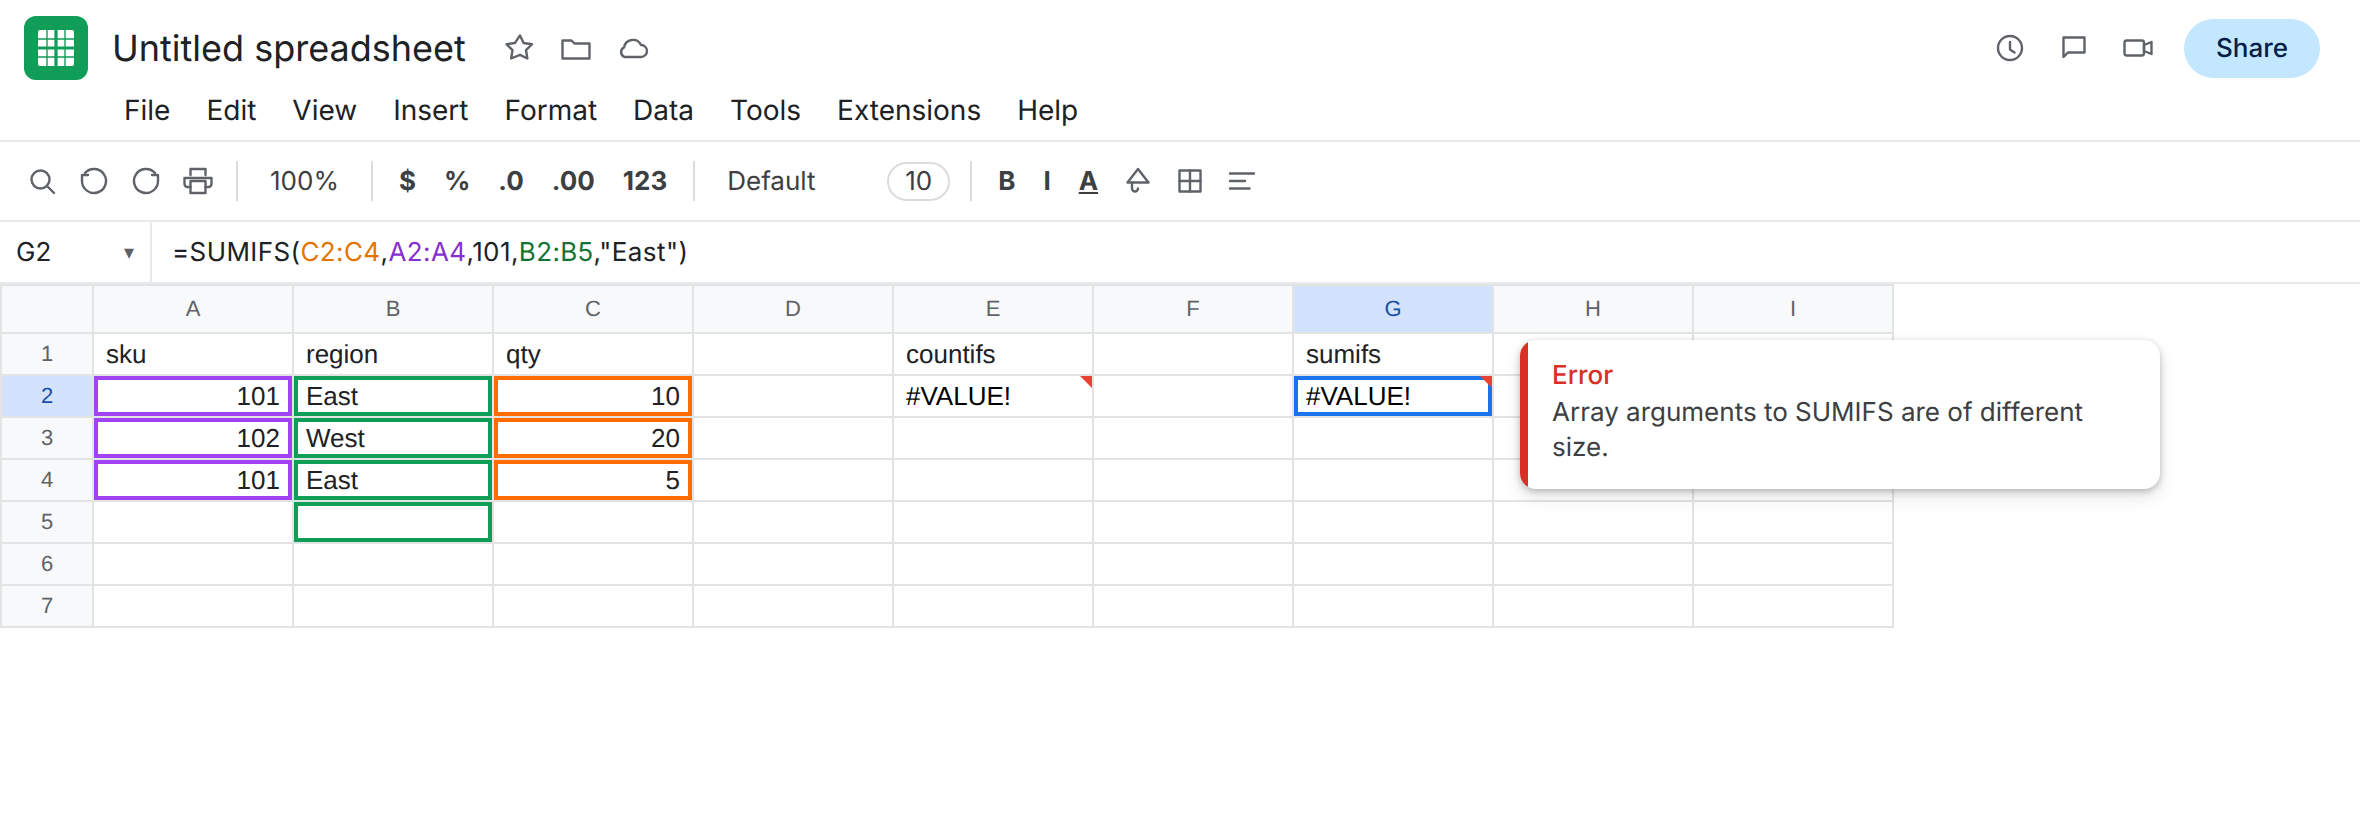Open the Insert menu
The height and width of the screenshot is (840, 2360).
[430, 110]
